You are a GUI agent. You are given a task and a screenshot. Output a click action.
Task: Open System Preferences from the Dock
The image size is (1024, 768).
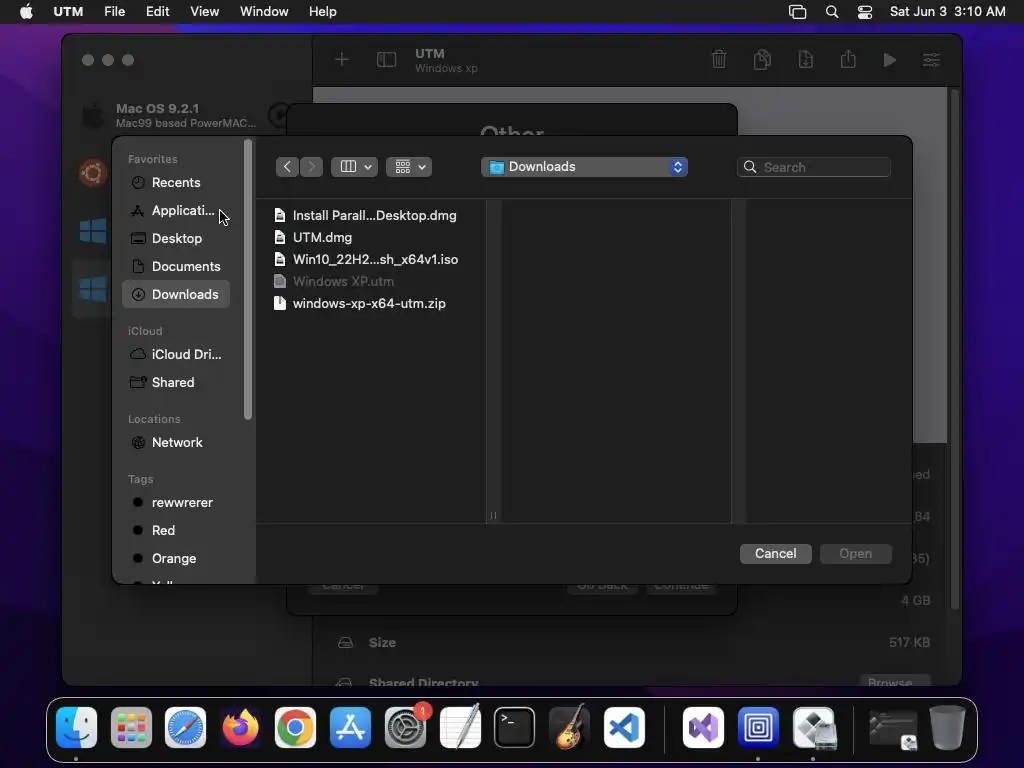pos(406,728)
